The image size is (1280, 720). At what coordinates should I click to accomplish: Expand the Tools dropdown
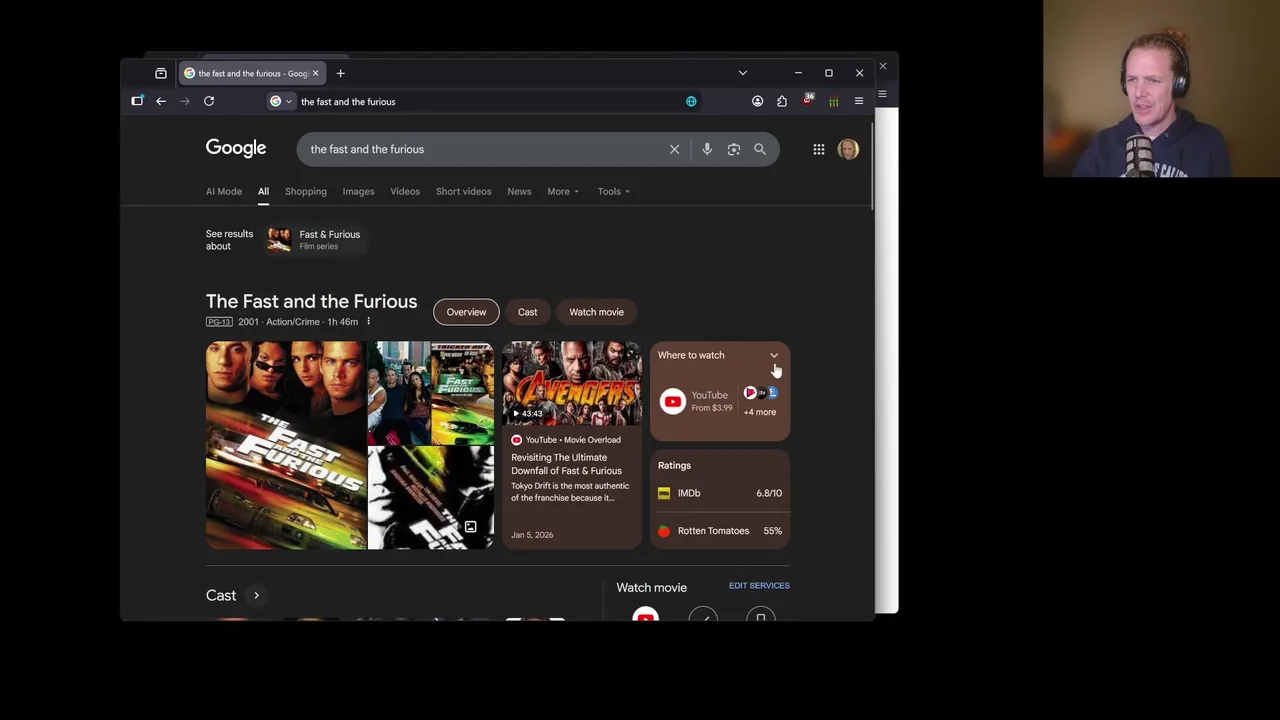pos(614,191)
